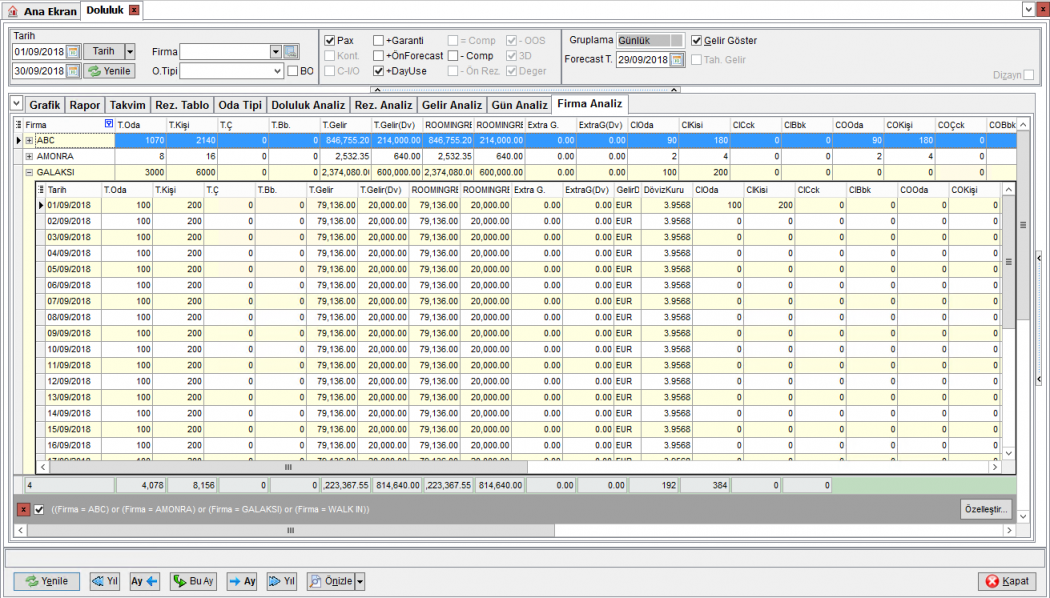Click the inner grid's scroll-right arrow

coord(995,467)
